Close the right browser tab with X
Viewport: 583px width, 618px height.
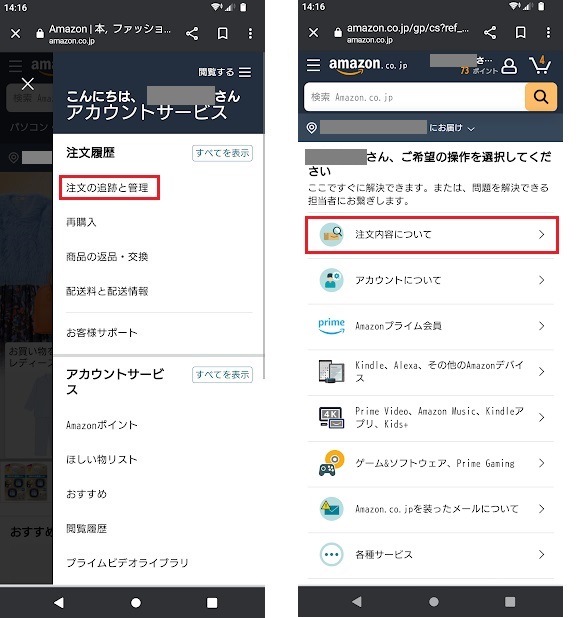point(313,33)
